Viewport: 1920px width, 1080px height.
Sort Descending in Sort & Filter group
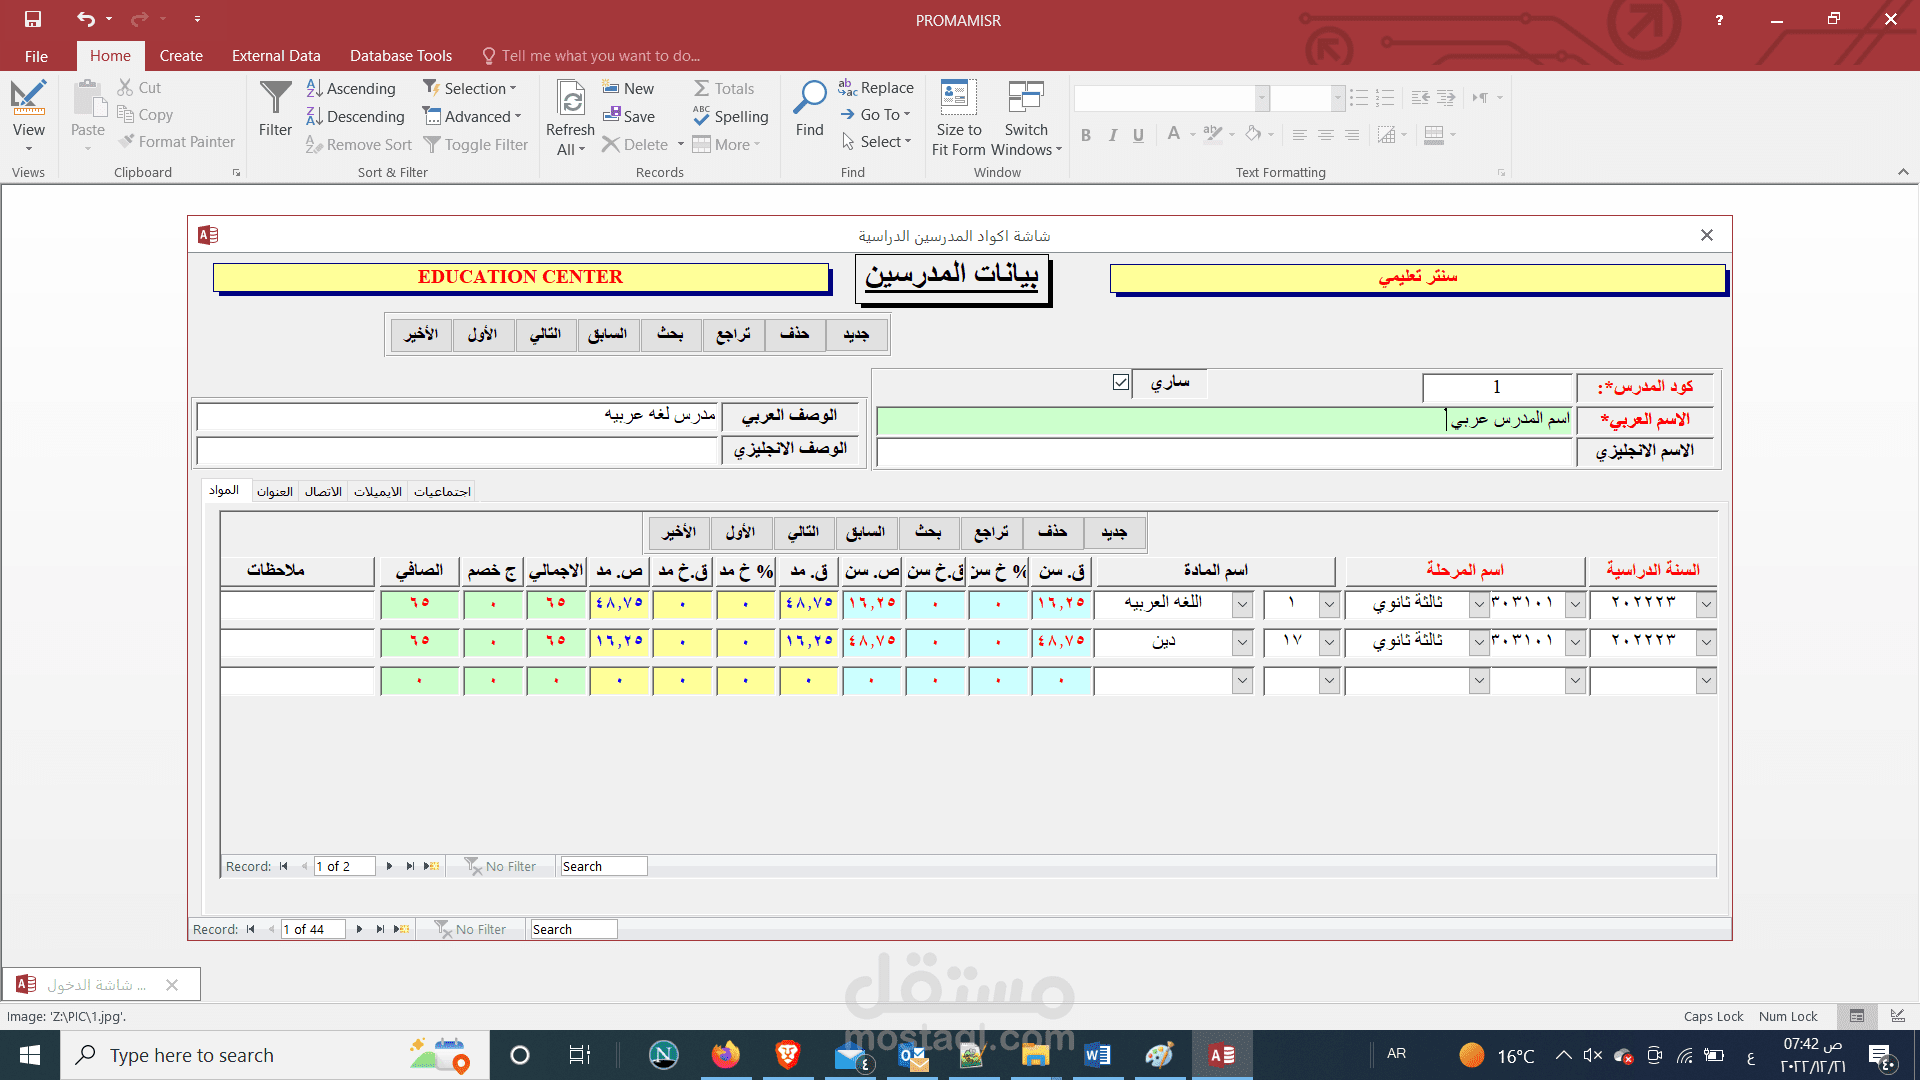[x=355, y=117]
